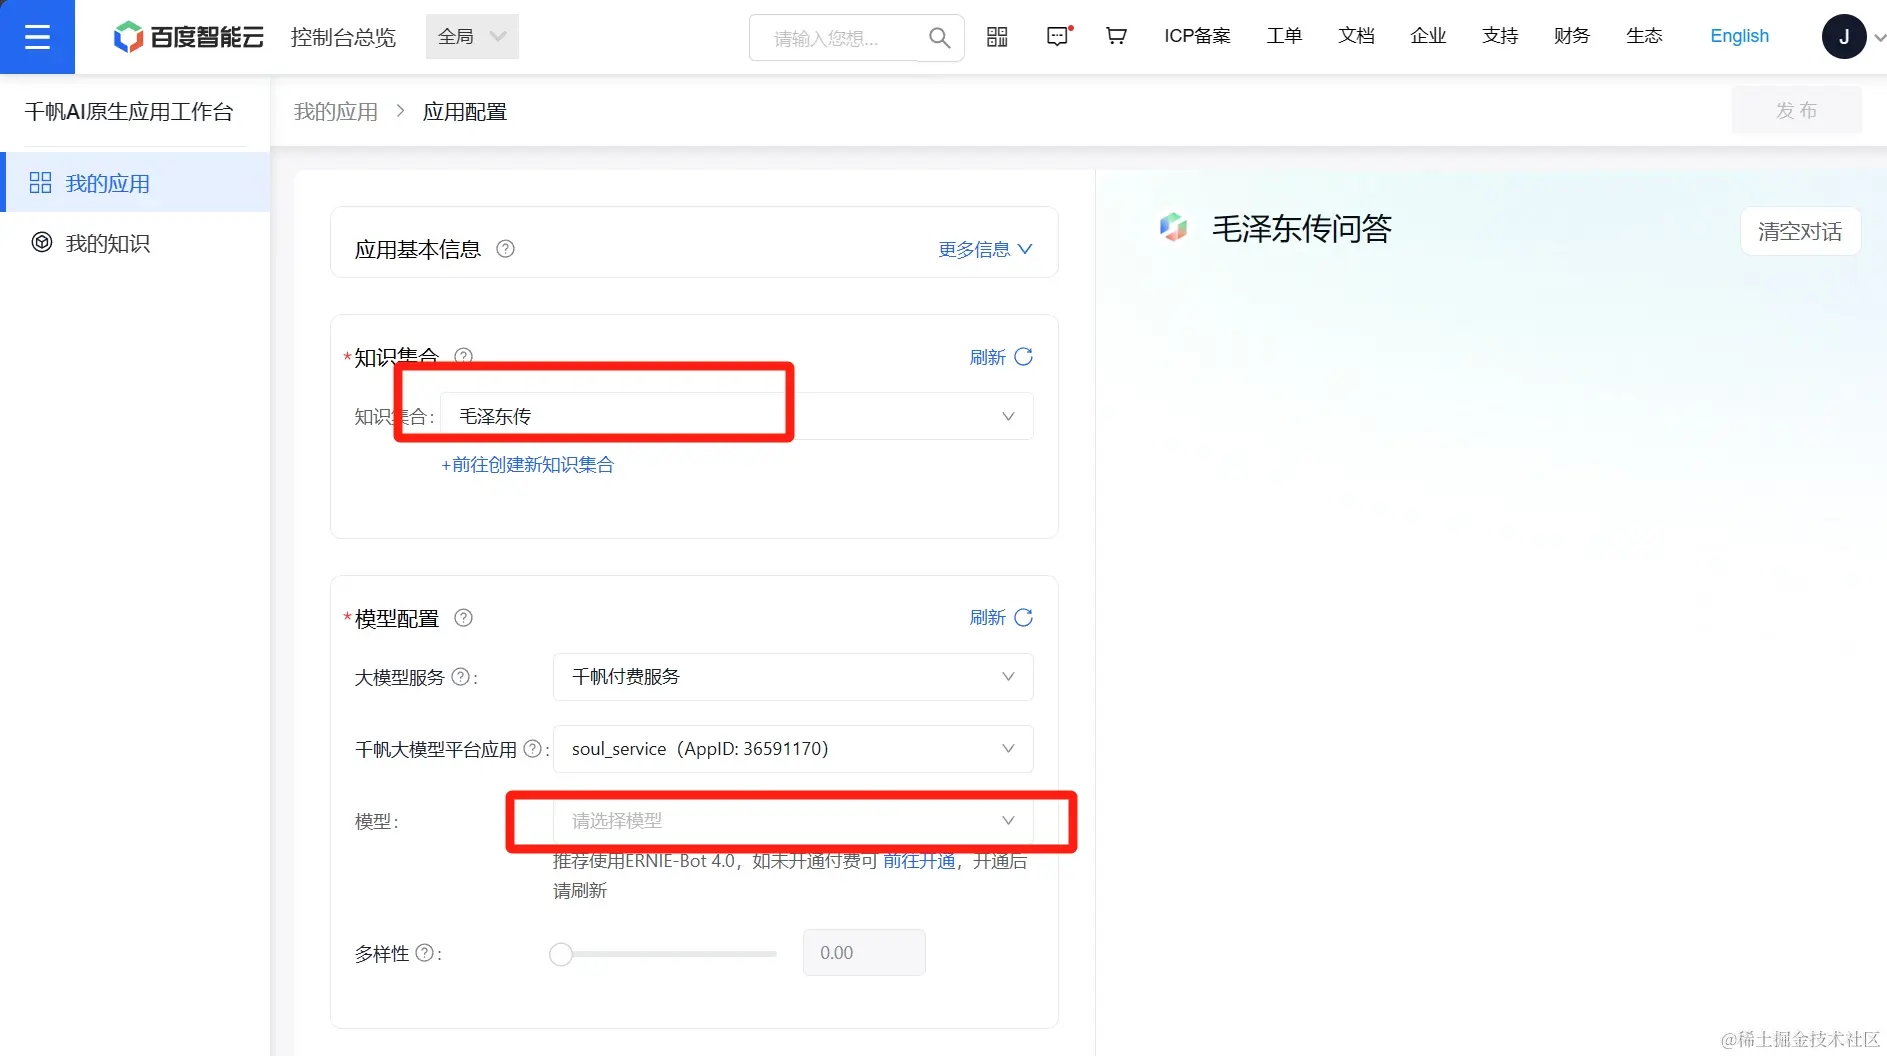
Task: Click help icon next to 模型配置
Action: 463,618
